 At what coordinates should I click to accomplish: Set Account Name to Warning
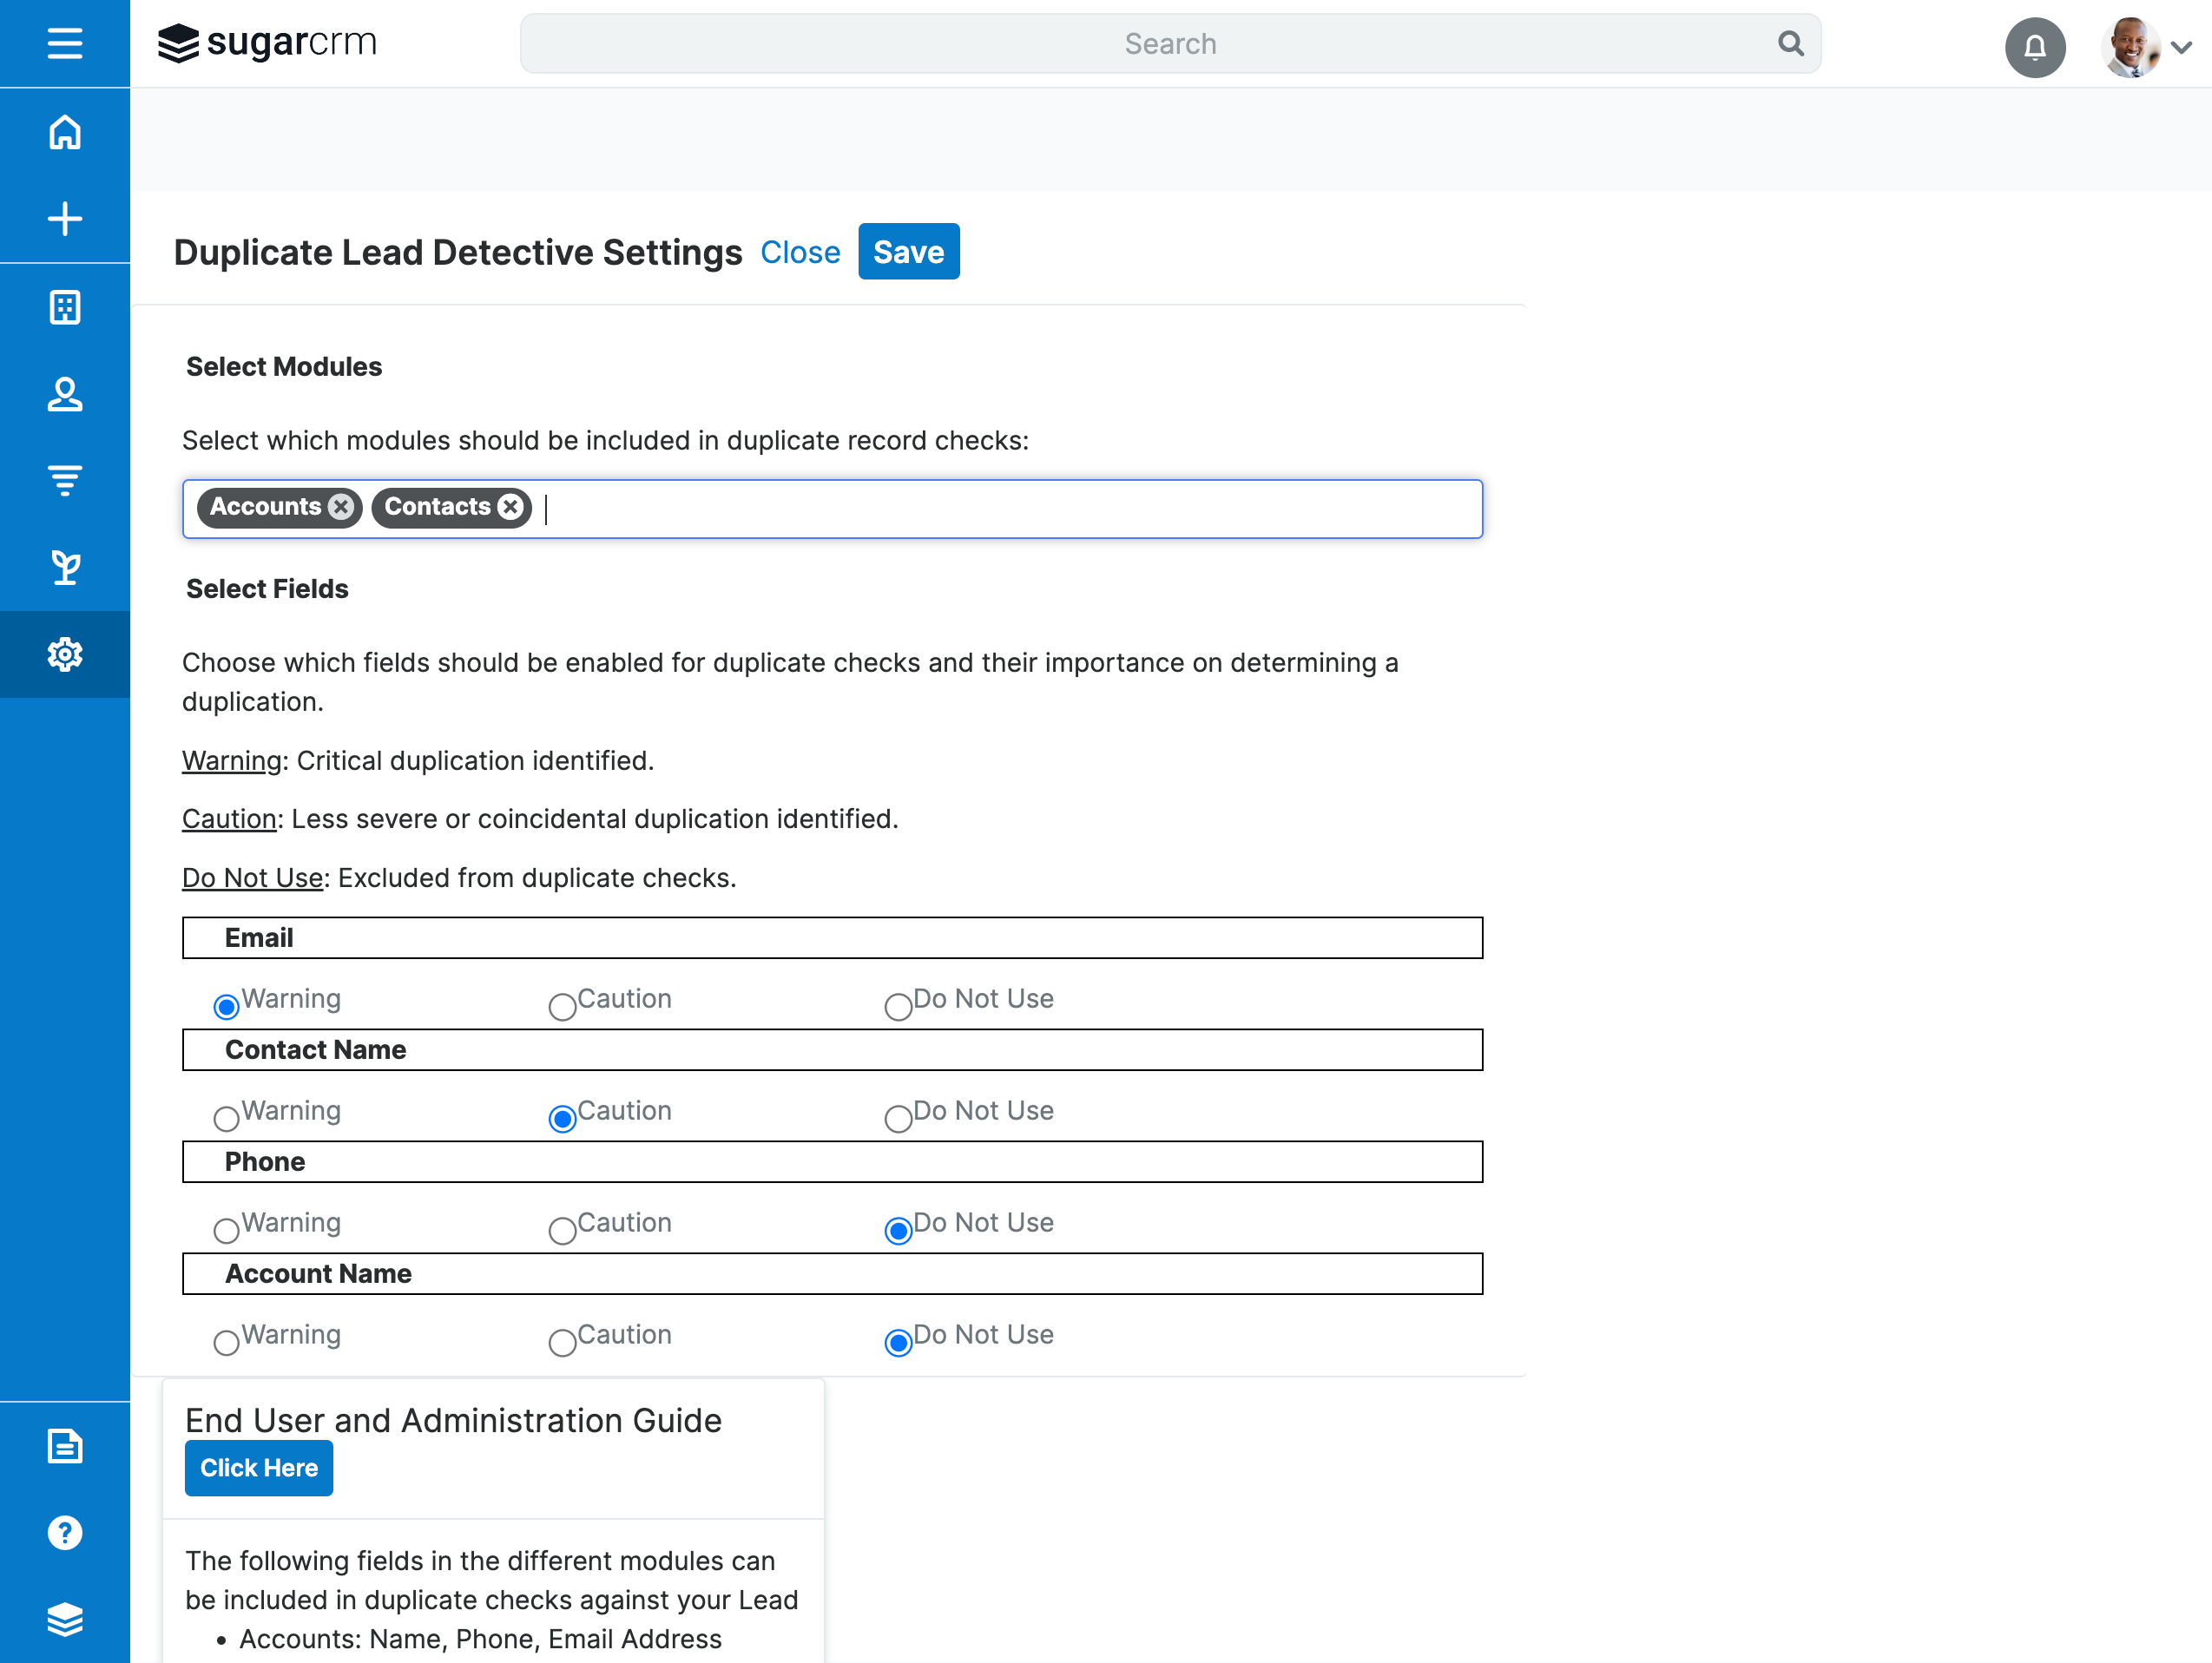227,1342
